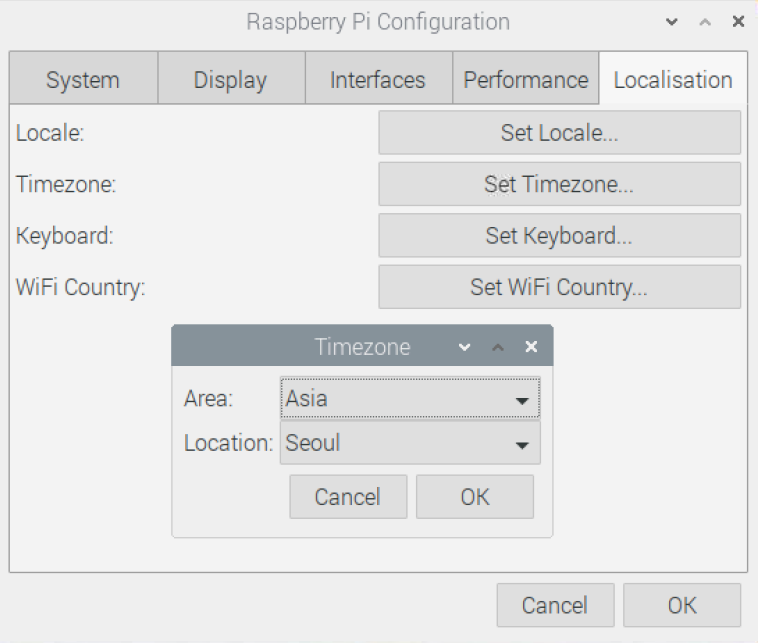Switch to the System tab
Screen dimensions: 758x643
pyautogui.click(x=83, y=79)
